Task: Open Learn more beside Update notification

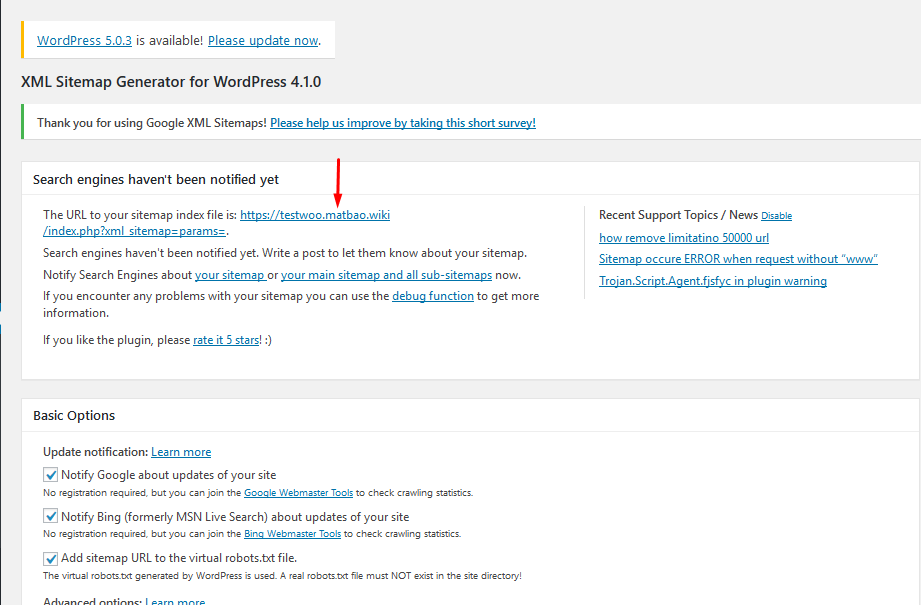Action: click(181, 452)
